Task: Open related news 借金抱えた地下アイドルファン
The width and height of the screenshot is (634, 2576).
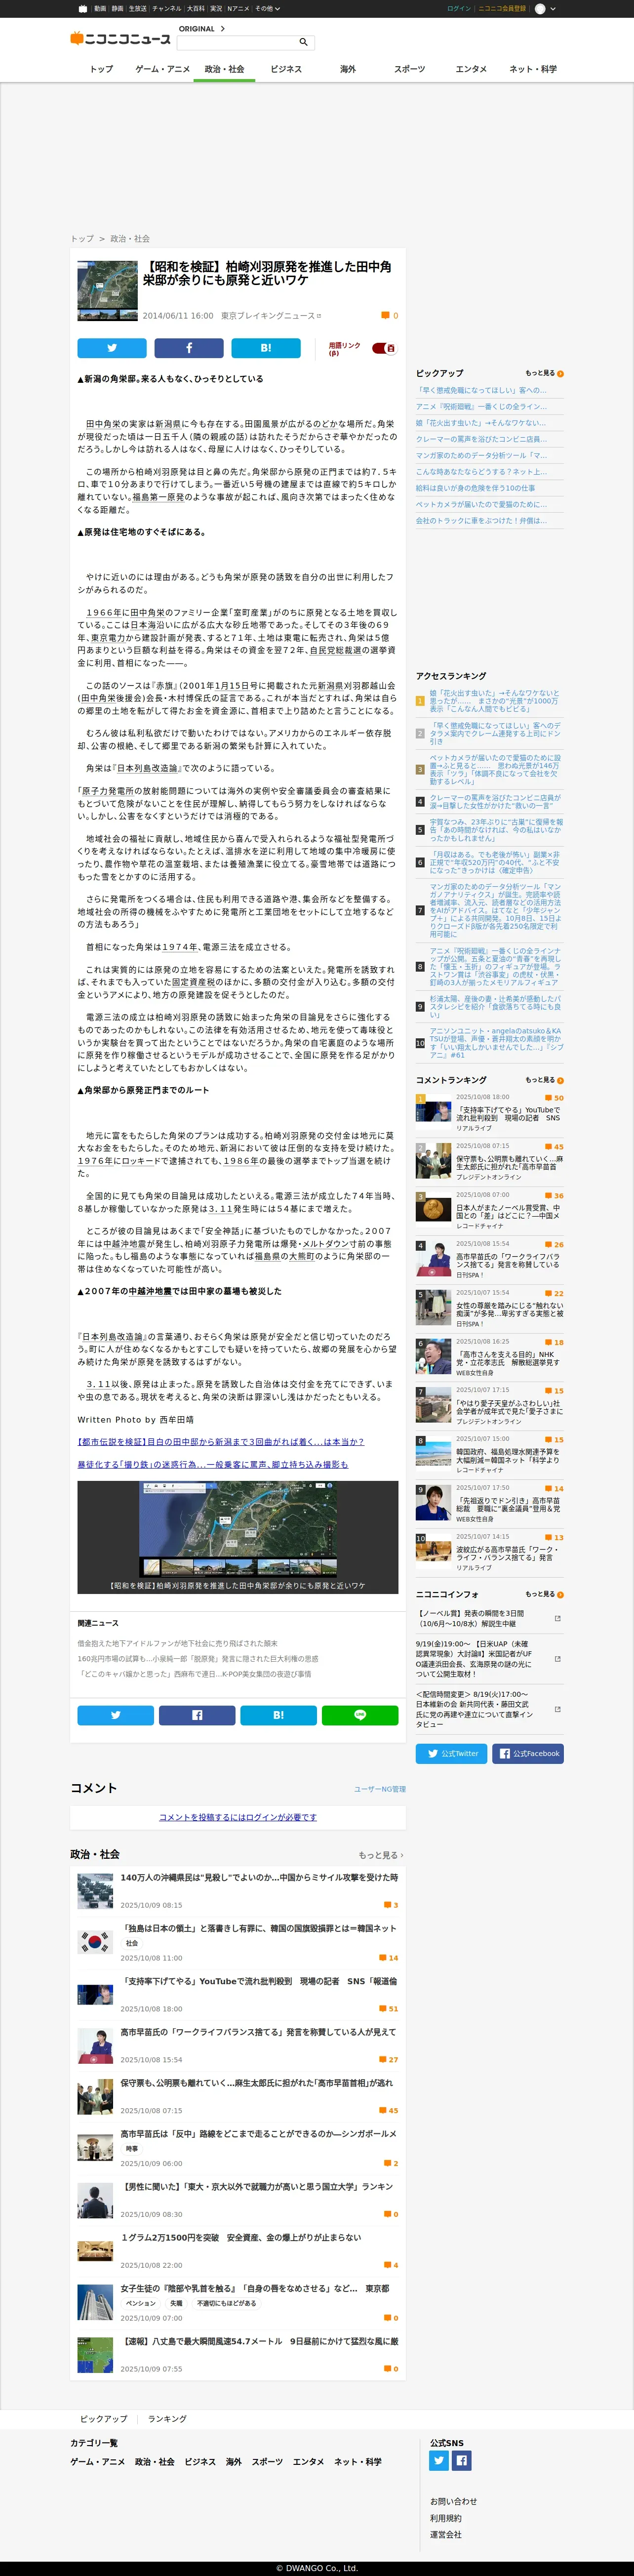Action: pos(178,1643)
